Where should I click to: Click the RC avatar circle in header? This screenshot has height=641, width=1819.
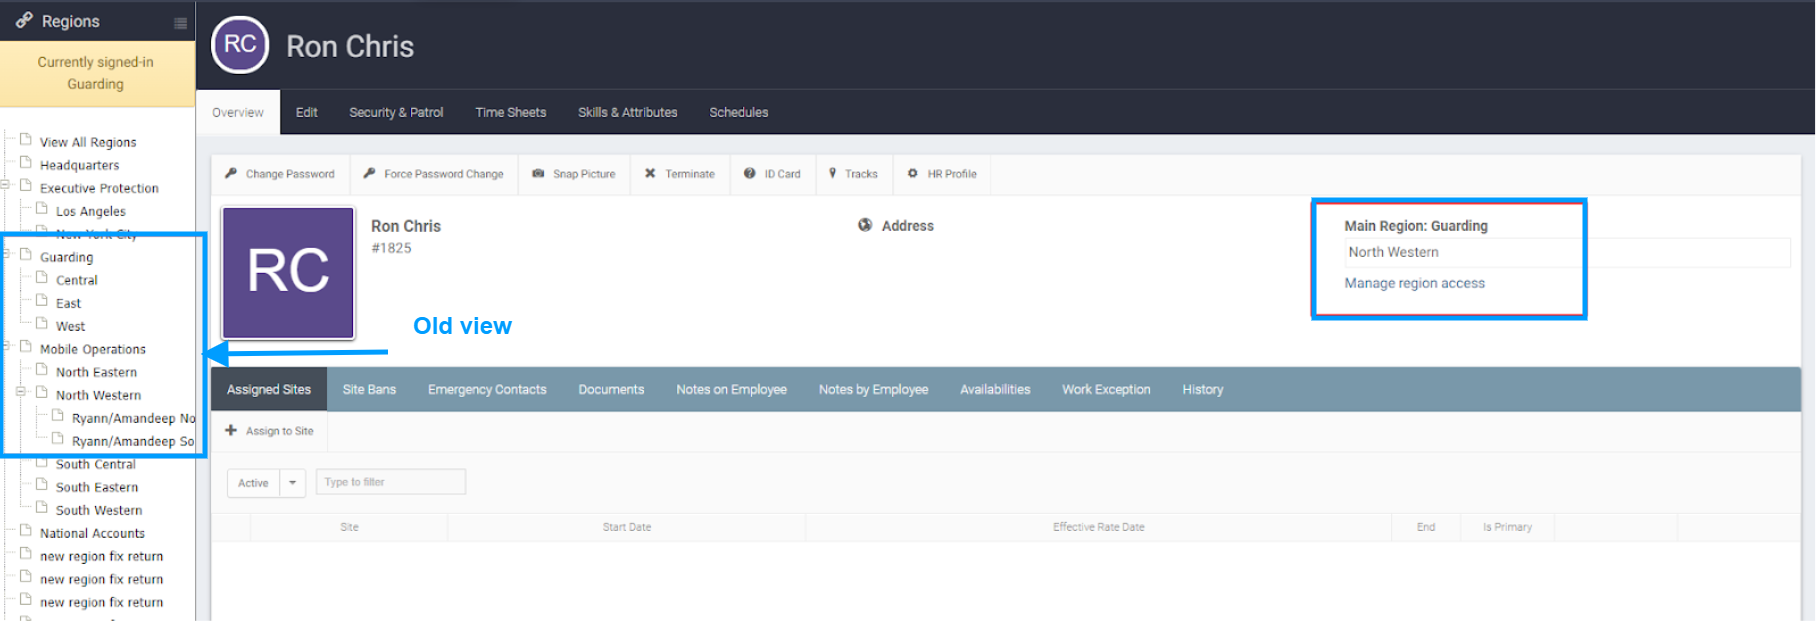(x=240, y=45)
